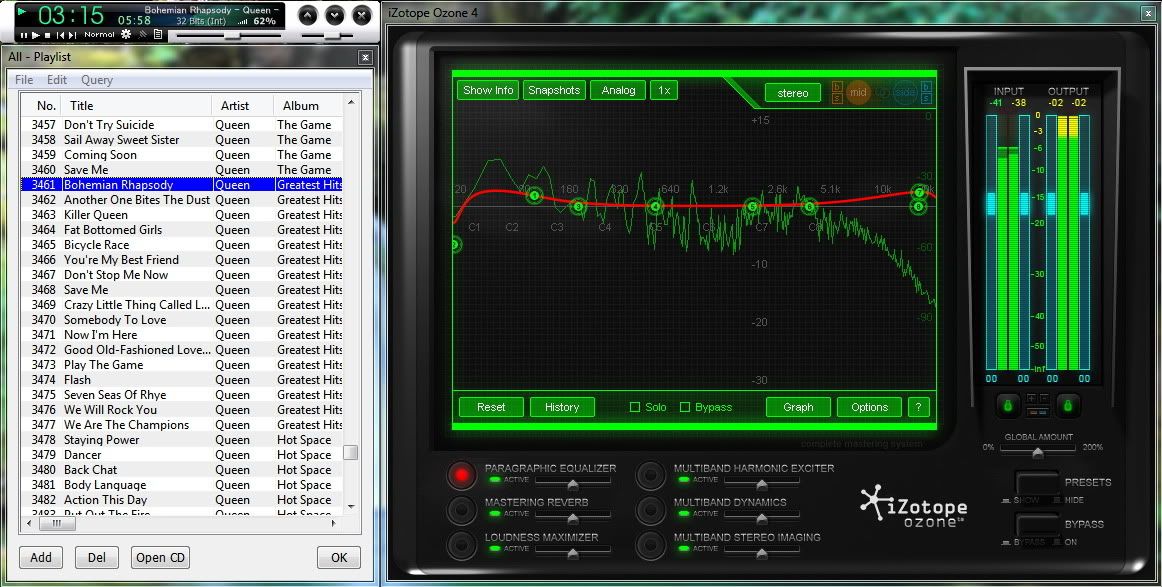1162x587 pixels.
Task: Click the playlist icon in the player
Action: 158,34
